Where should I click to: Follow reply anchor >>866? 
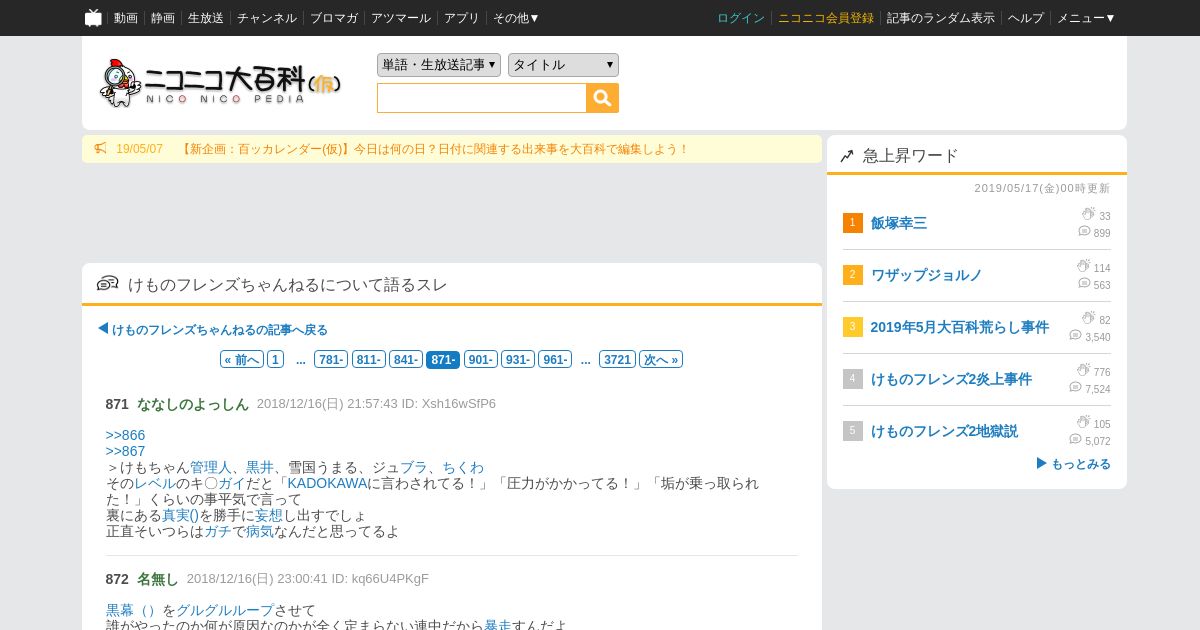[x=126, y=435]
